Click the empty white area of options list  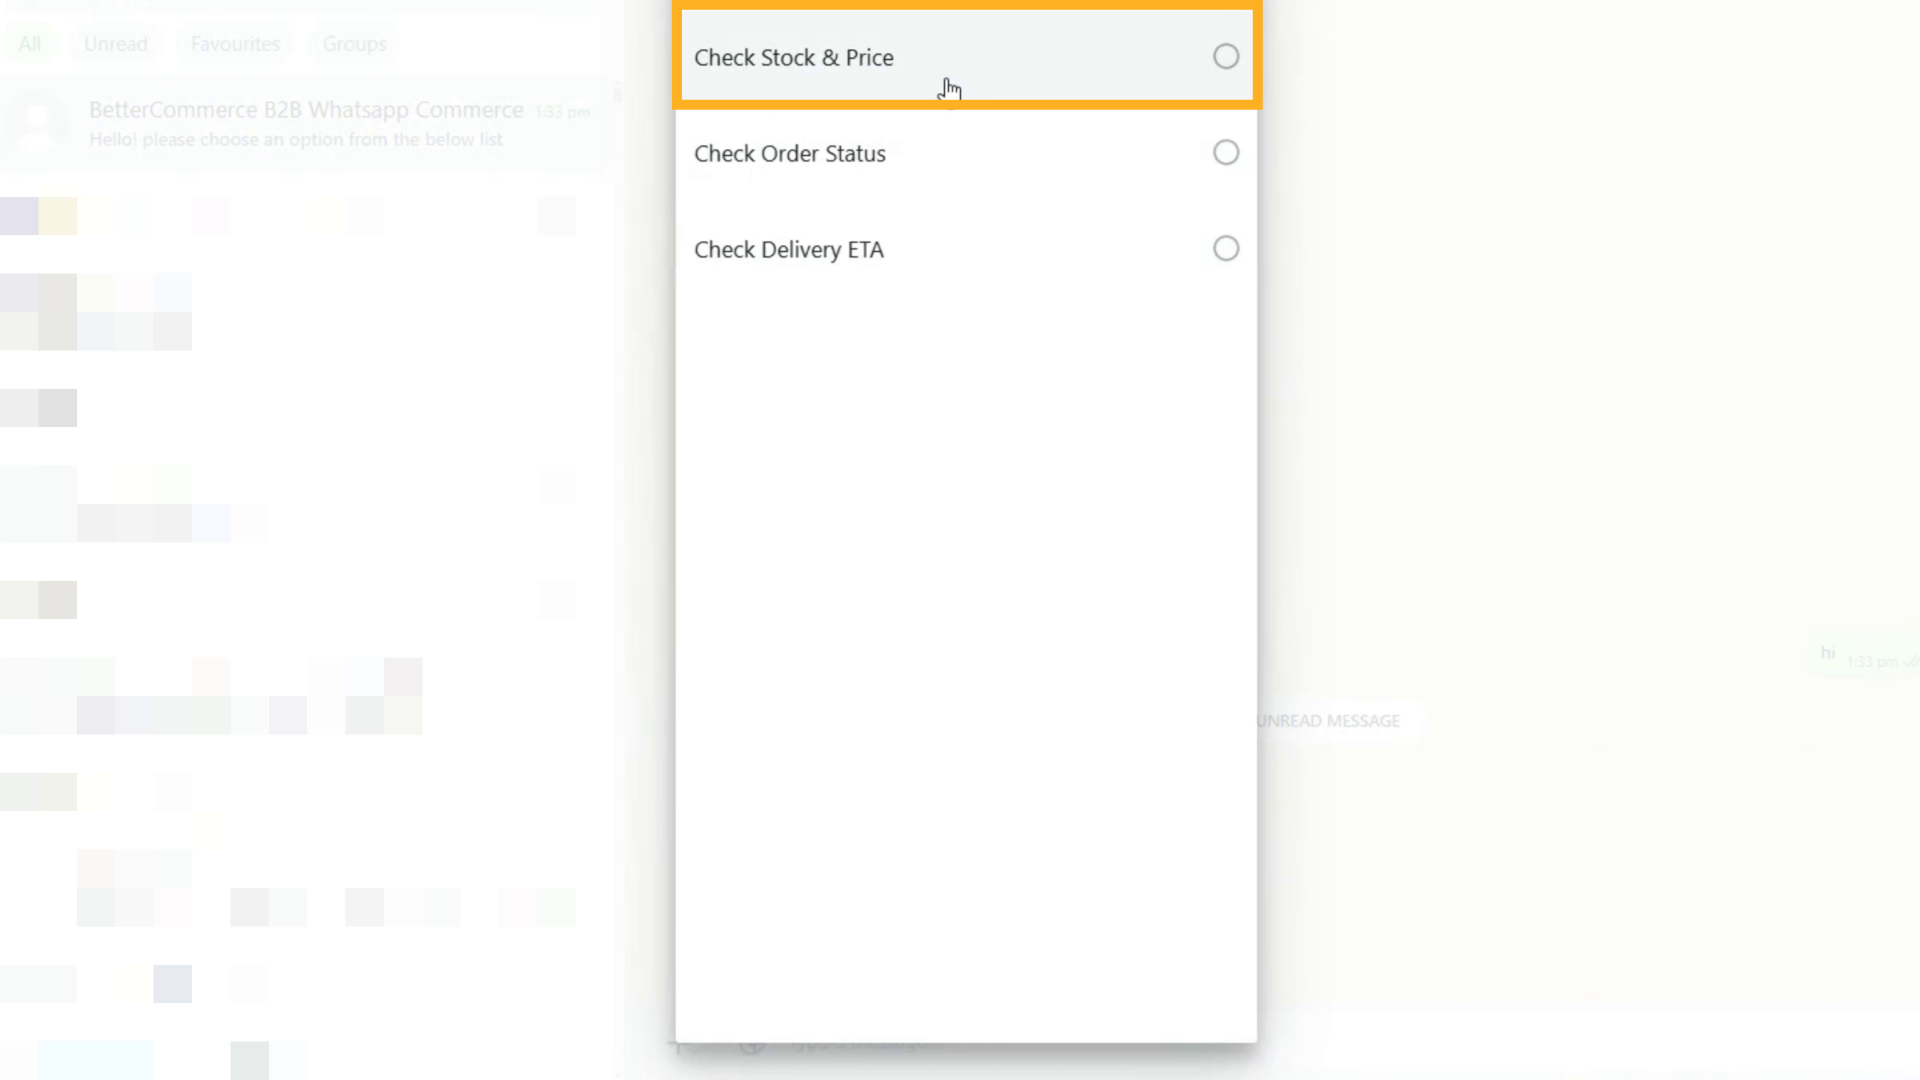pos(965,650)
